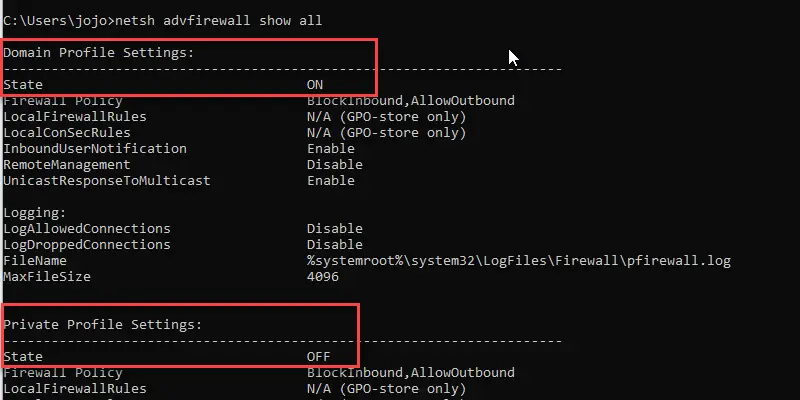Click the InboundUserNotification 'Enable' value
This screenshot has height=400, width=800.
pos(331,148)
